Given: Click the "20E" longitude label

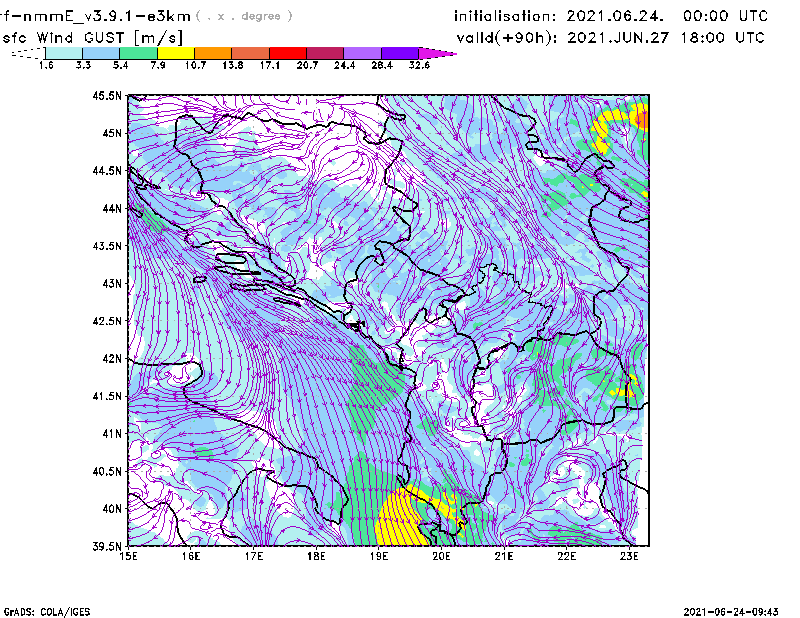Looking at the screenshot, I should click(x=441, y=556).
